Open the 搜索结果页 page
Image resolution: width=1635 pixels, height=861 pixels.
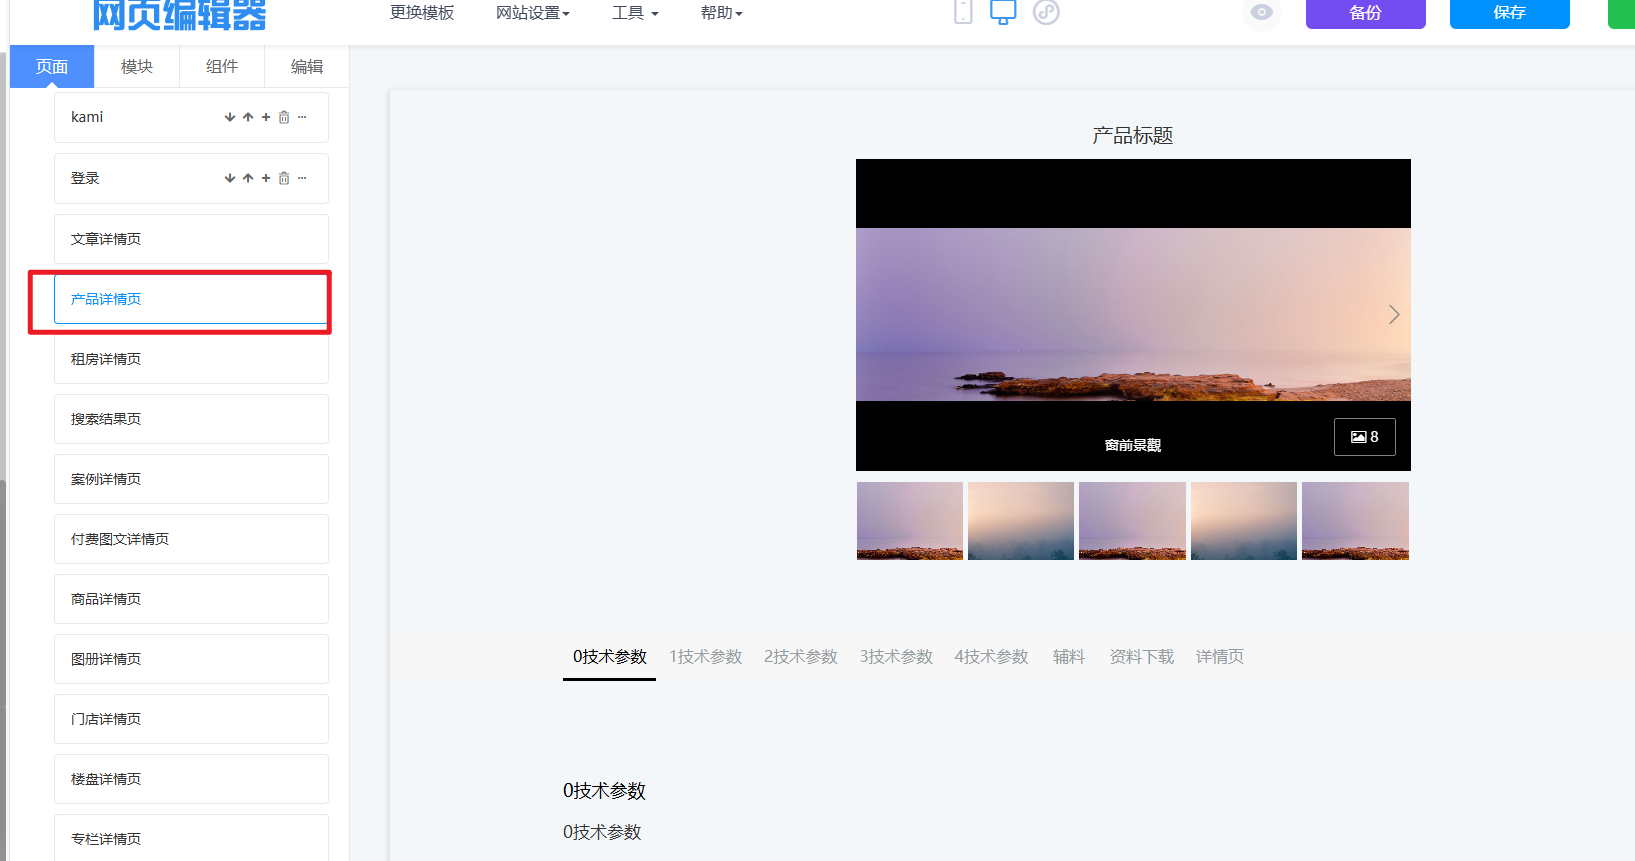(x=191, y=419)
